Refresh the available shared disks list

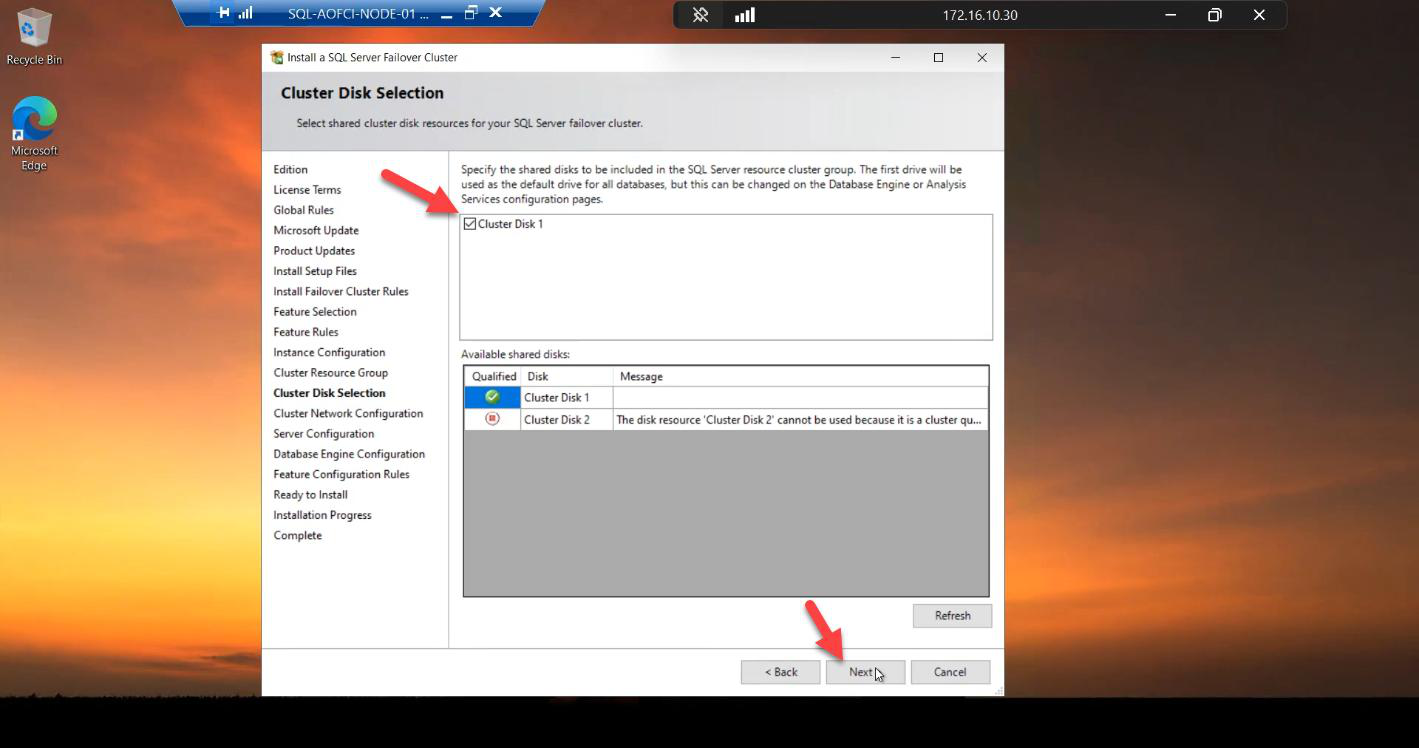tap(952, 616)
